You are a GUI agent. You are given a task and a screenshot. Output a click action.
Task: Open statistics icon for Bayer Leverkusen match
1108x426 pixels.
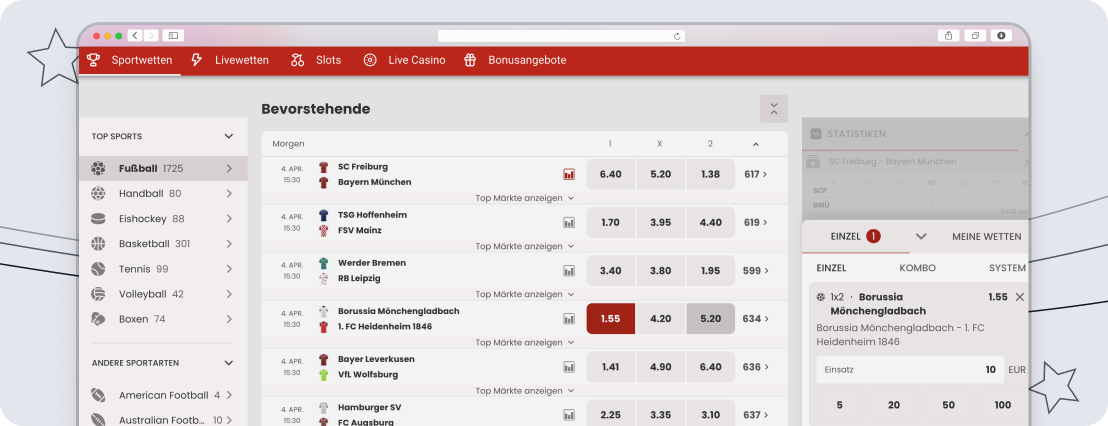click(569, 367)
